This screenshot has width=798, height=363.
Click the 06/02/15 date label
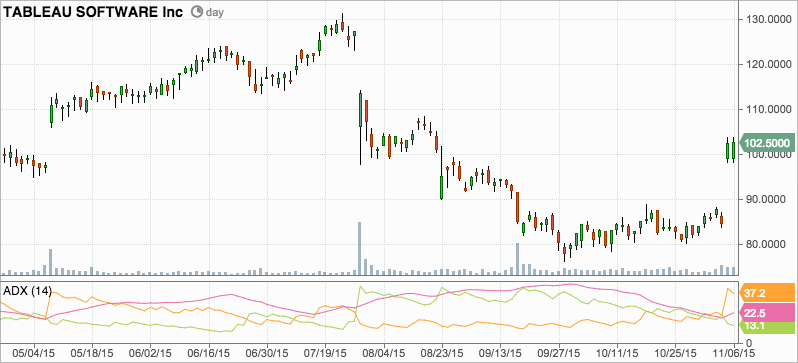tap(151, 352)
